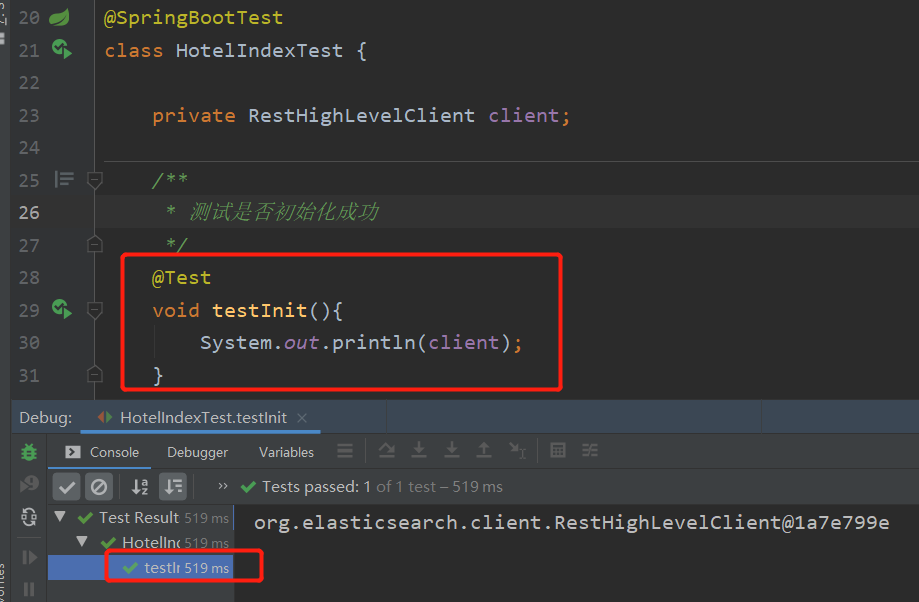
Task: Toggle Show Passed tests checkmark button
Action: coord(66,487)
